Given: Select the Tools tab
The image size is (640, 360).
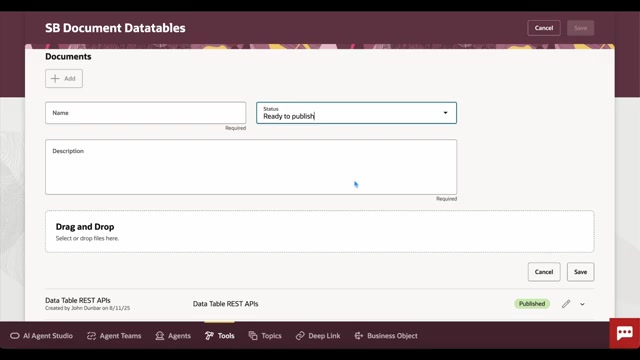Looking at the screenshot, I should coord(220,336).
